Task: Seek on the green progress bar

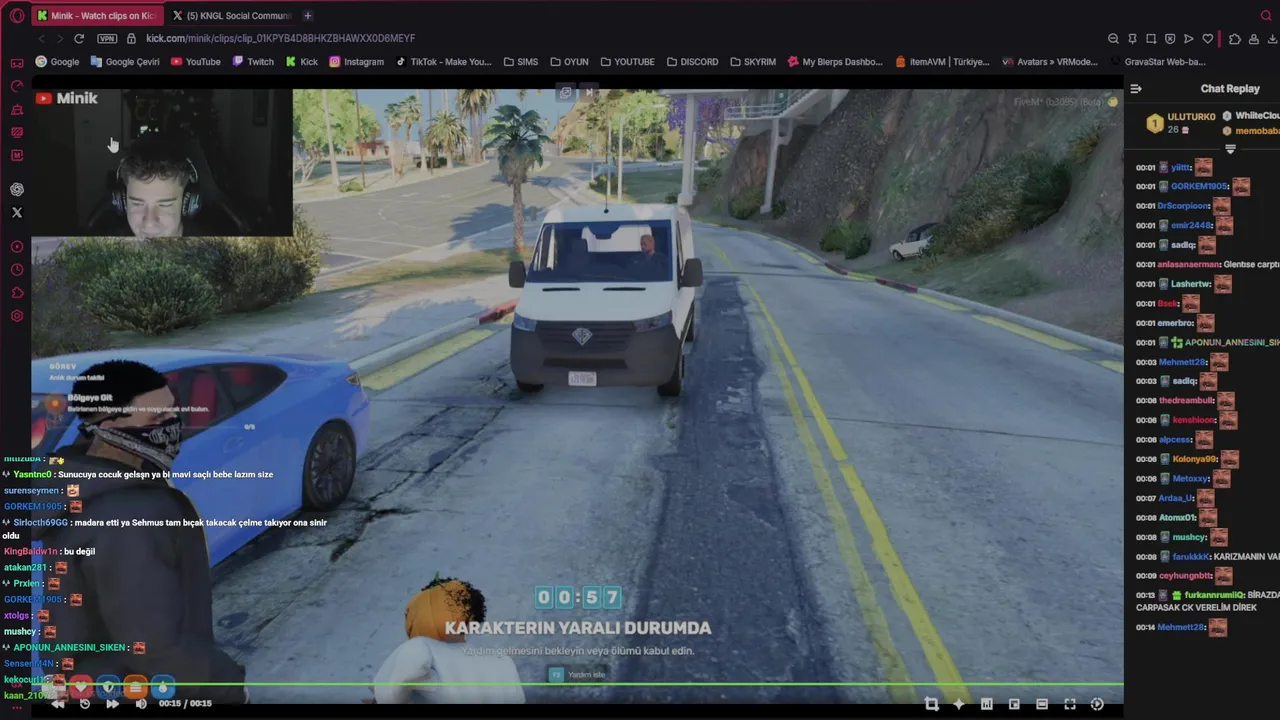Action: coord(577,685)
